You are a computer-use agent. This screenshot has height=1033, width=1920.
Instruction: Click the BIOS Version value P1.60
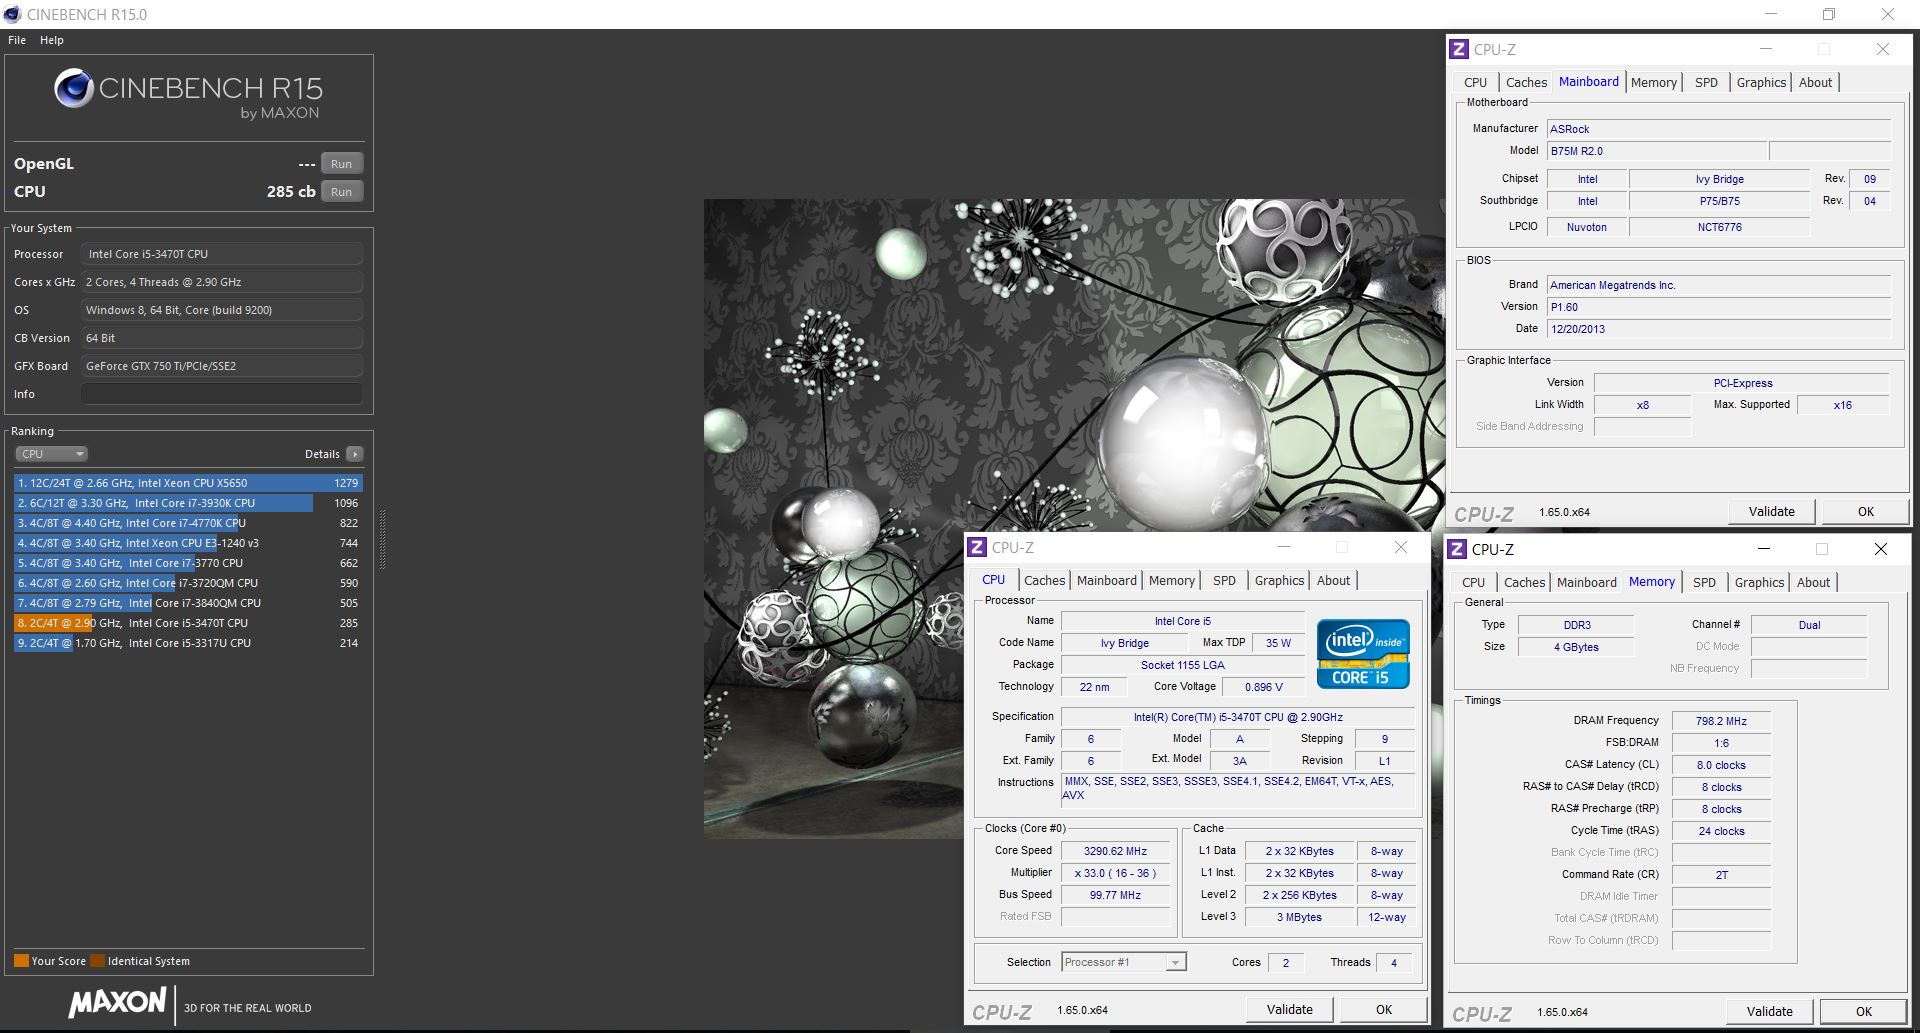(x=1719, y=307)
